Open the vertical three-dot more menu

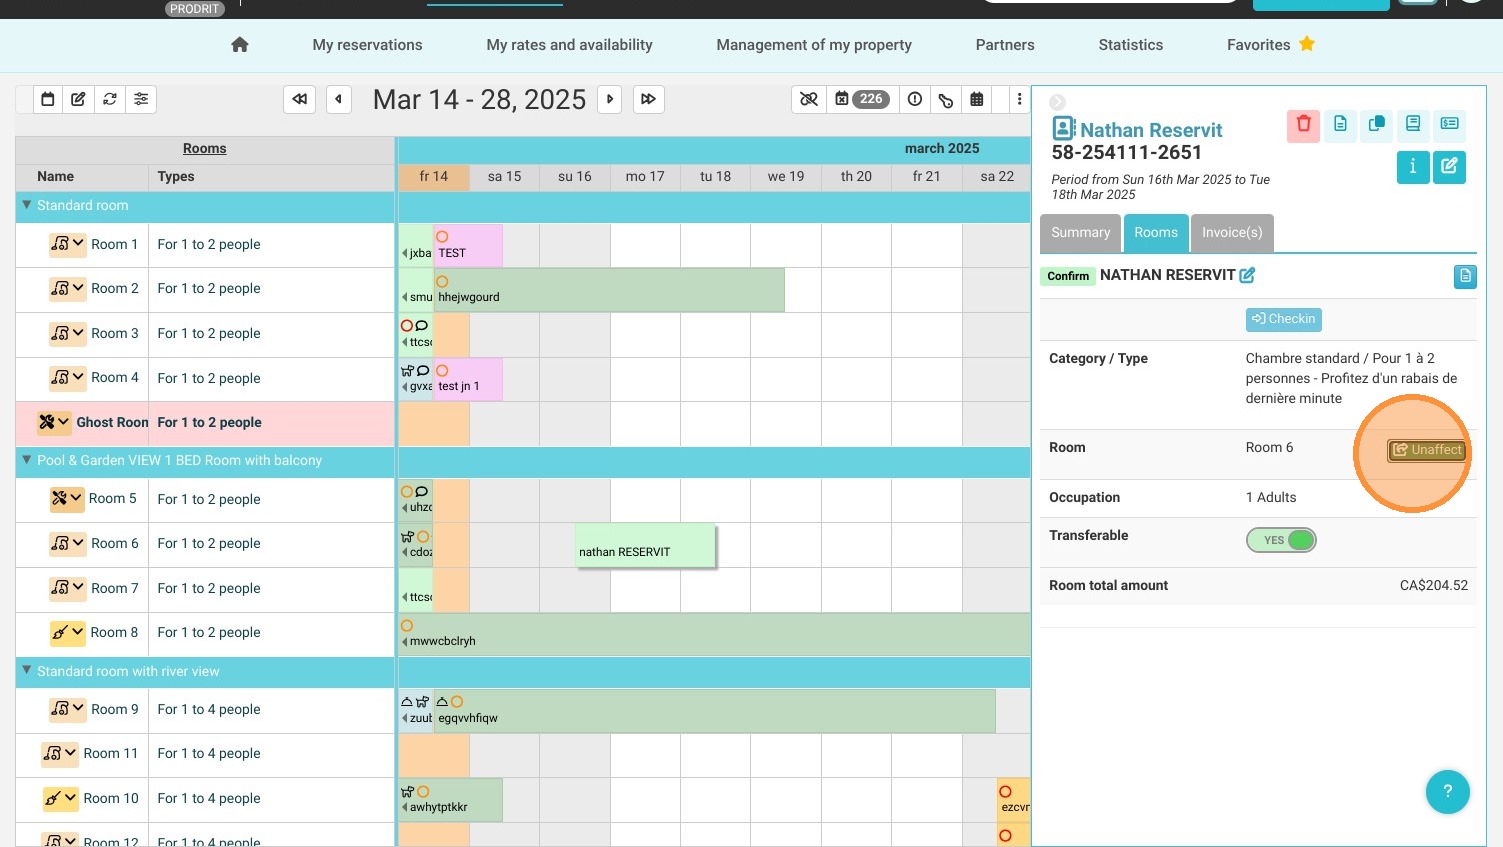pos(1019,99)
